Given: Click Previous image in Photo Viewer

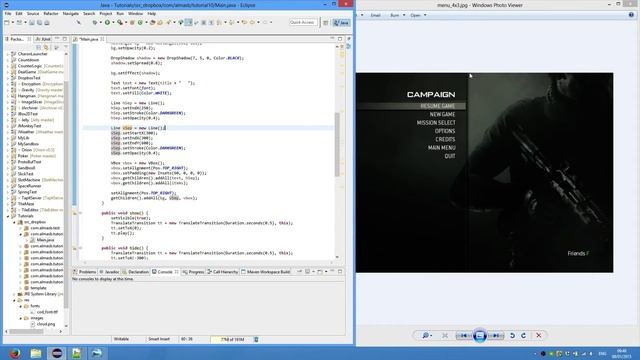Looking at the screenshot, I should pos(464,336).
